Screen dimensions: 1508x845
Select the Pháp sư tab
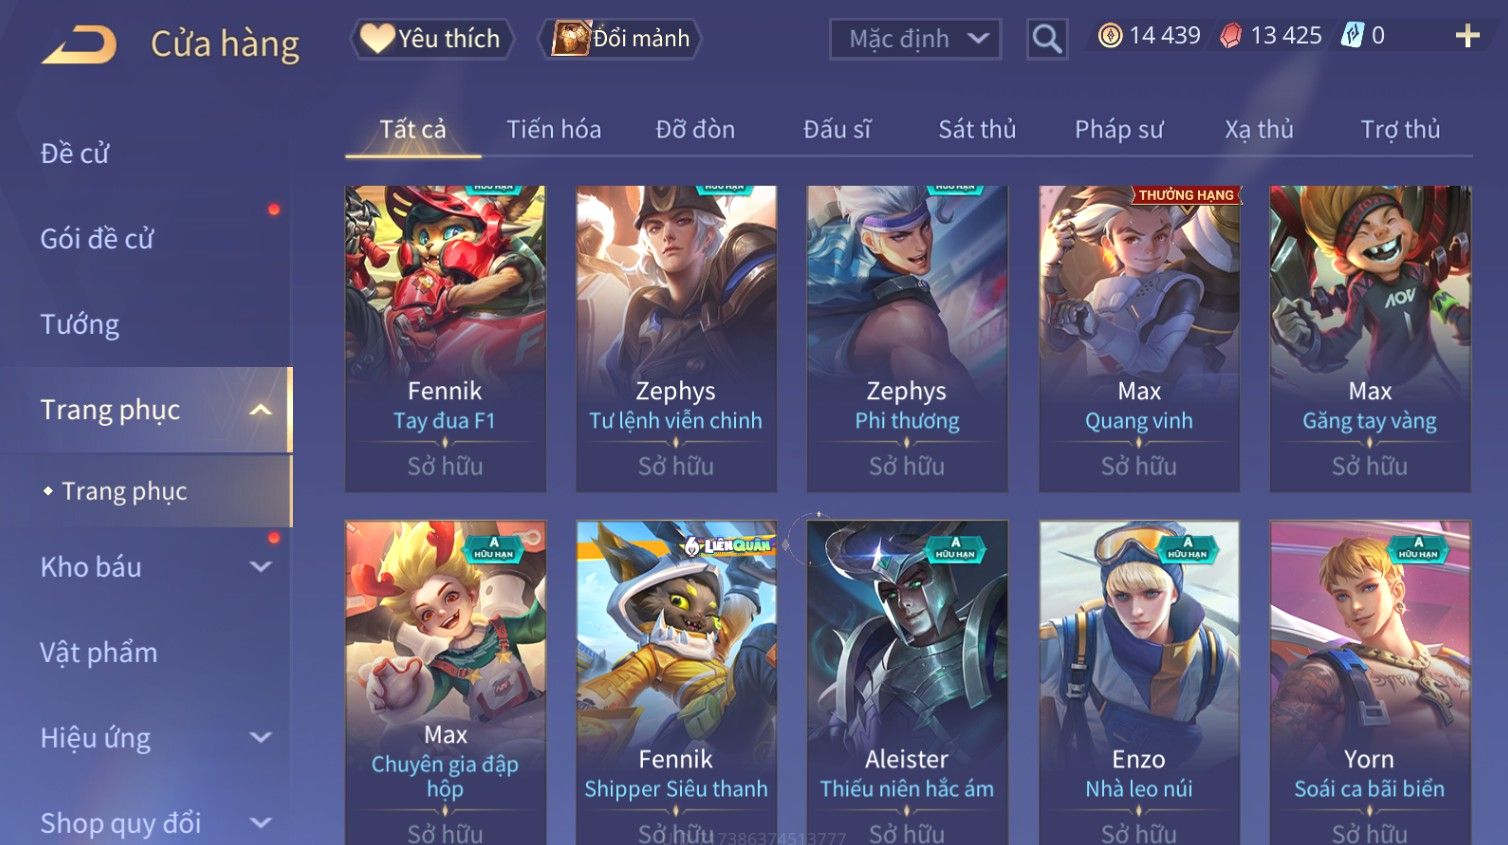[x=1119, y=129]
